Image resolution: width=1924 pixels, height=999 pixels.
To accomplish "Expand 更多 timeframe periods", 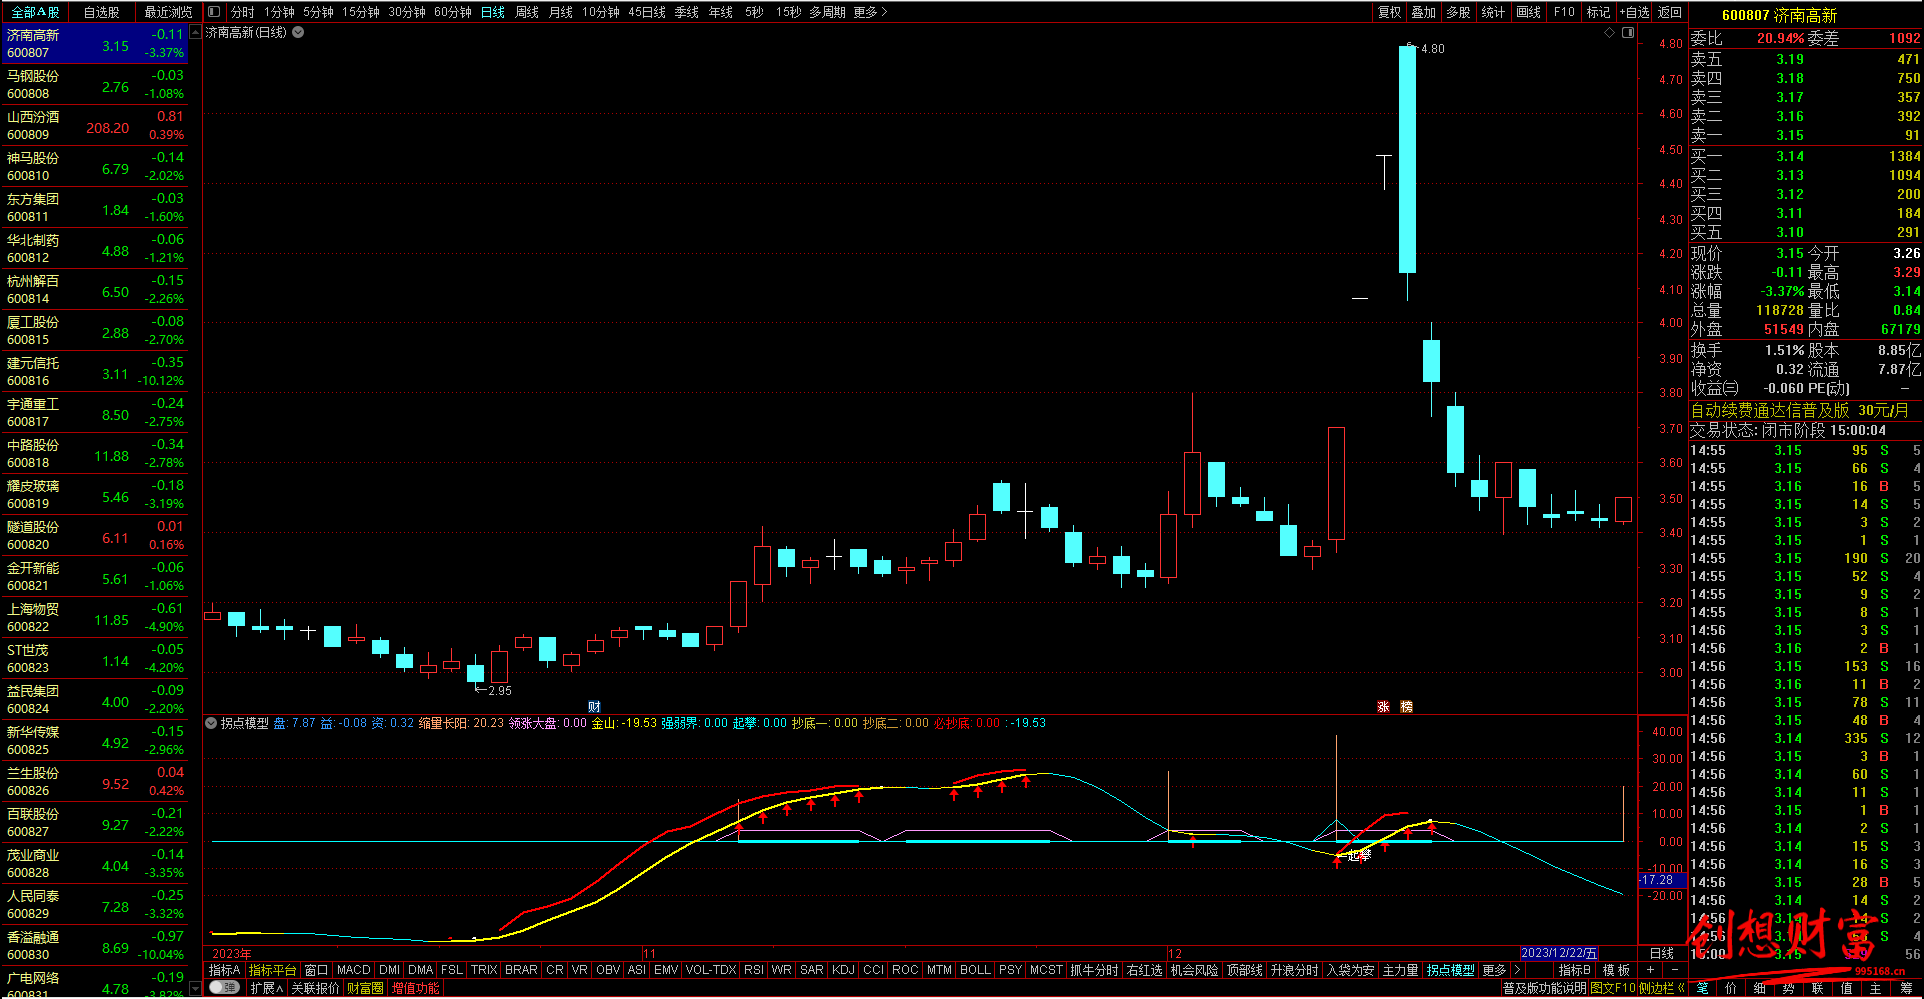I will click(x=870, y=12).
